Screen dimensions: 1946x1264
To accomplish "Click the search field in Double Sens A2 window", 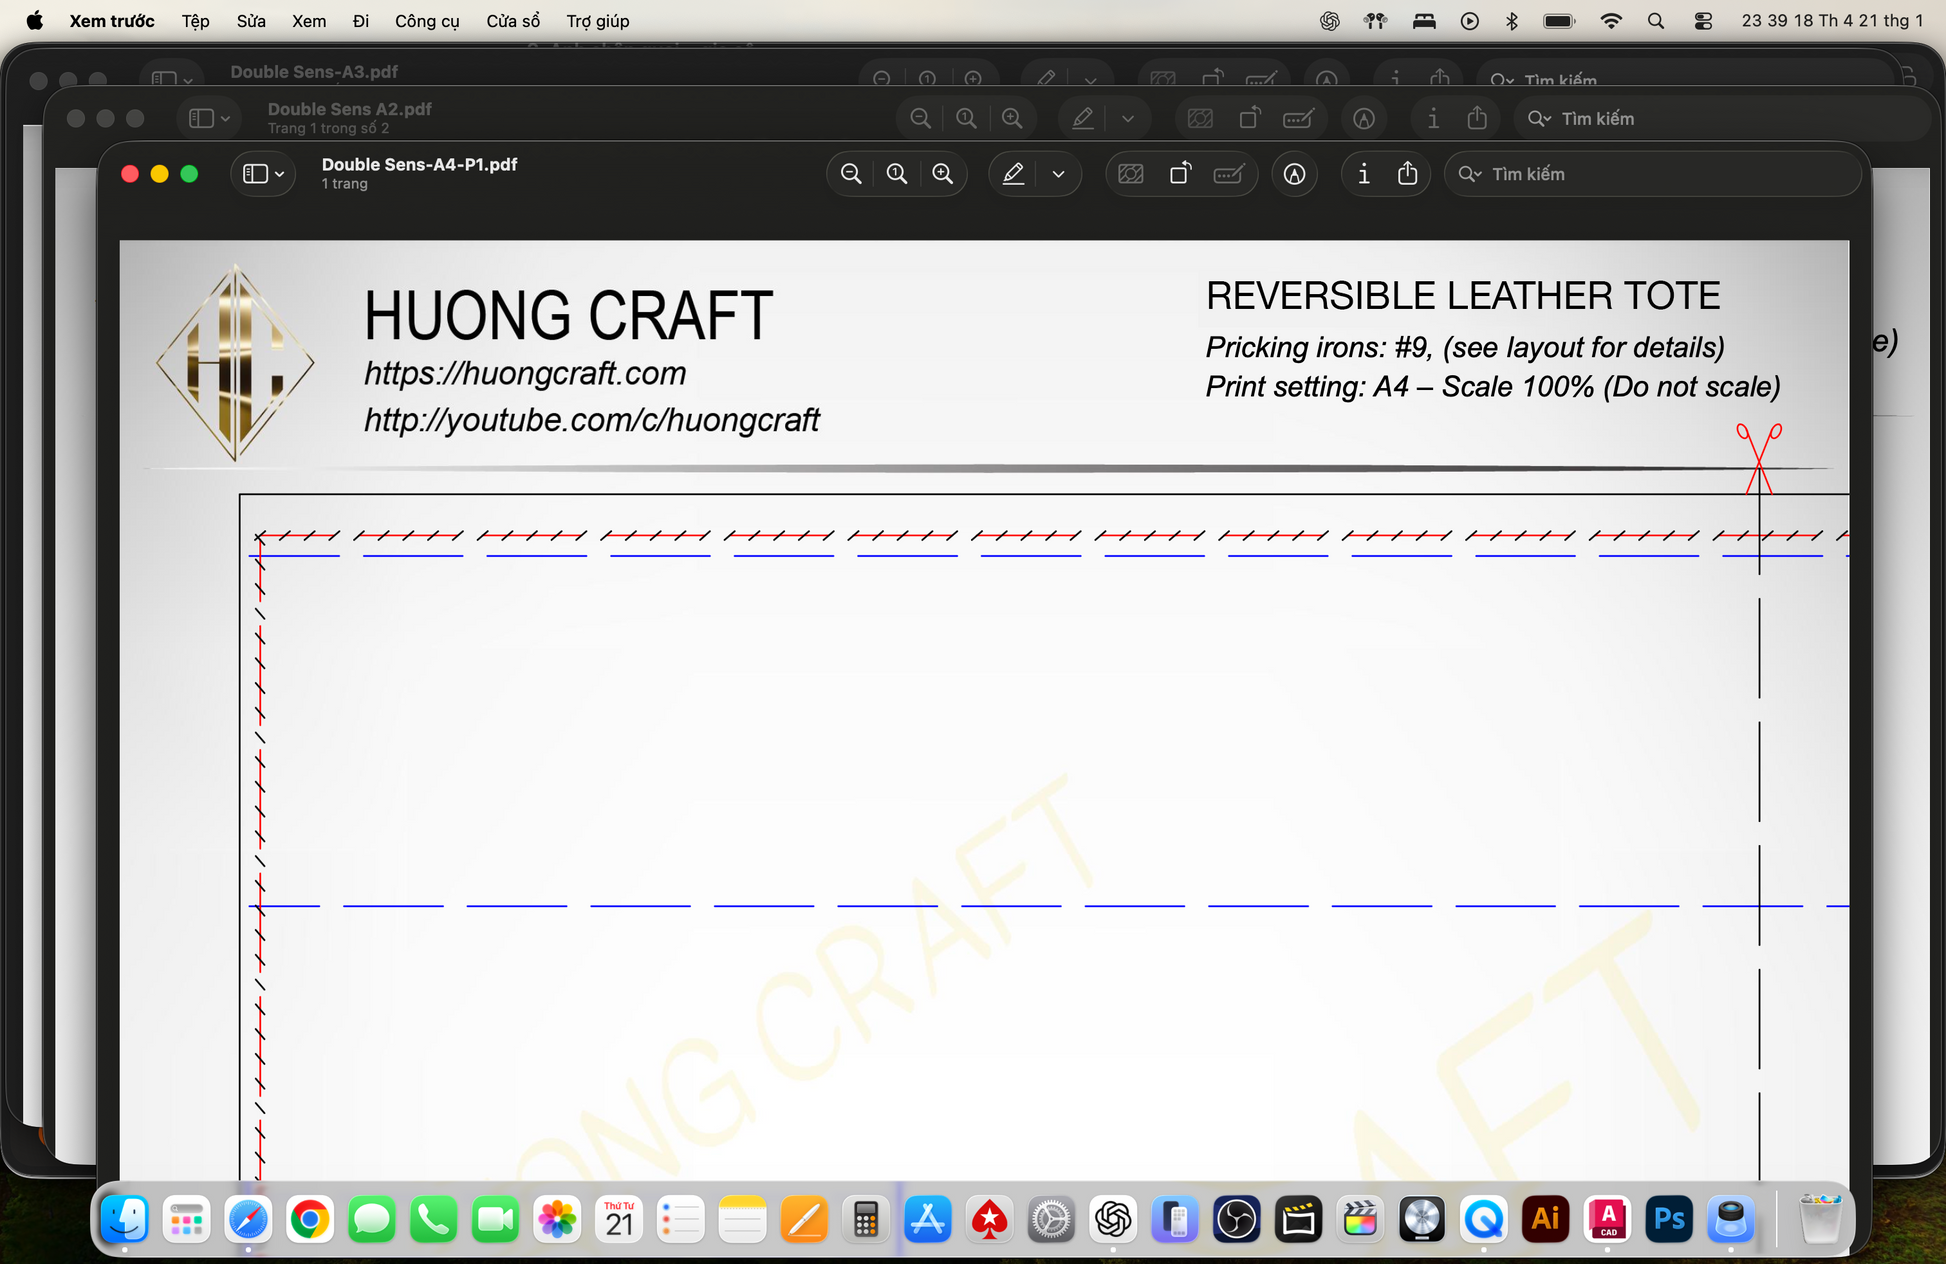I will click(1720, 119).
